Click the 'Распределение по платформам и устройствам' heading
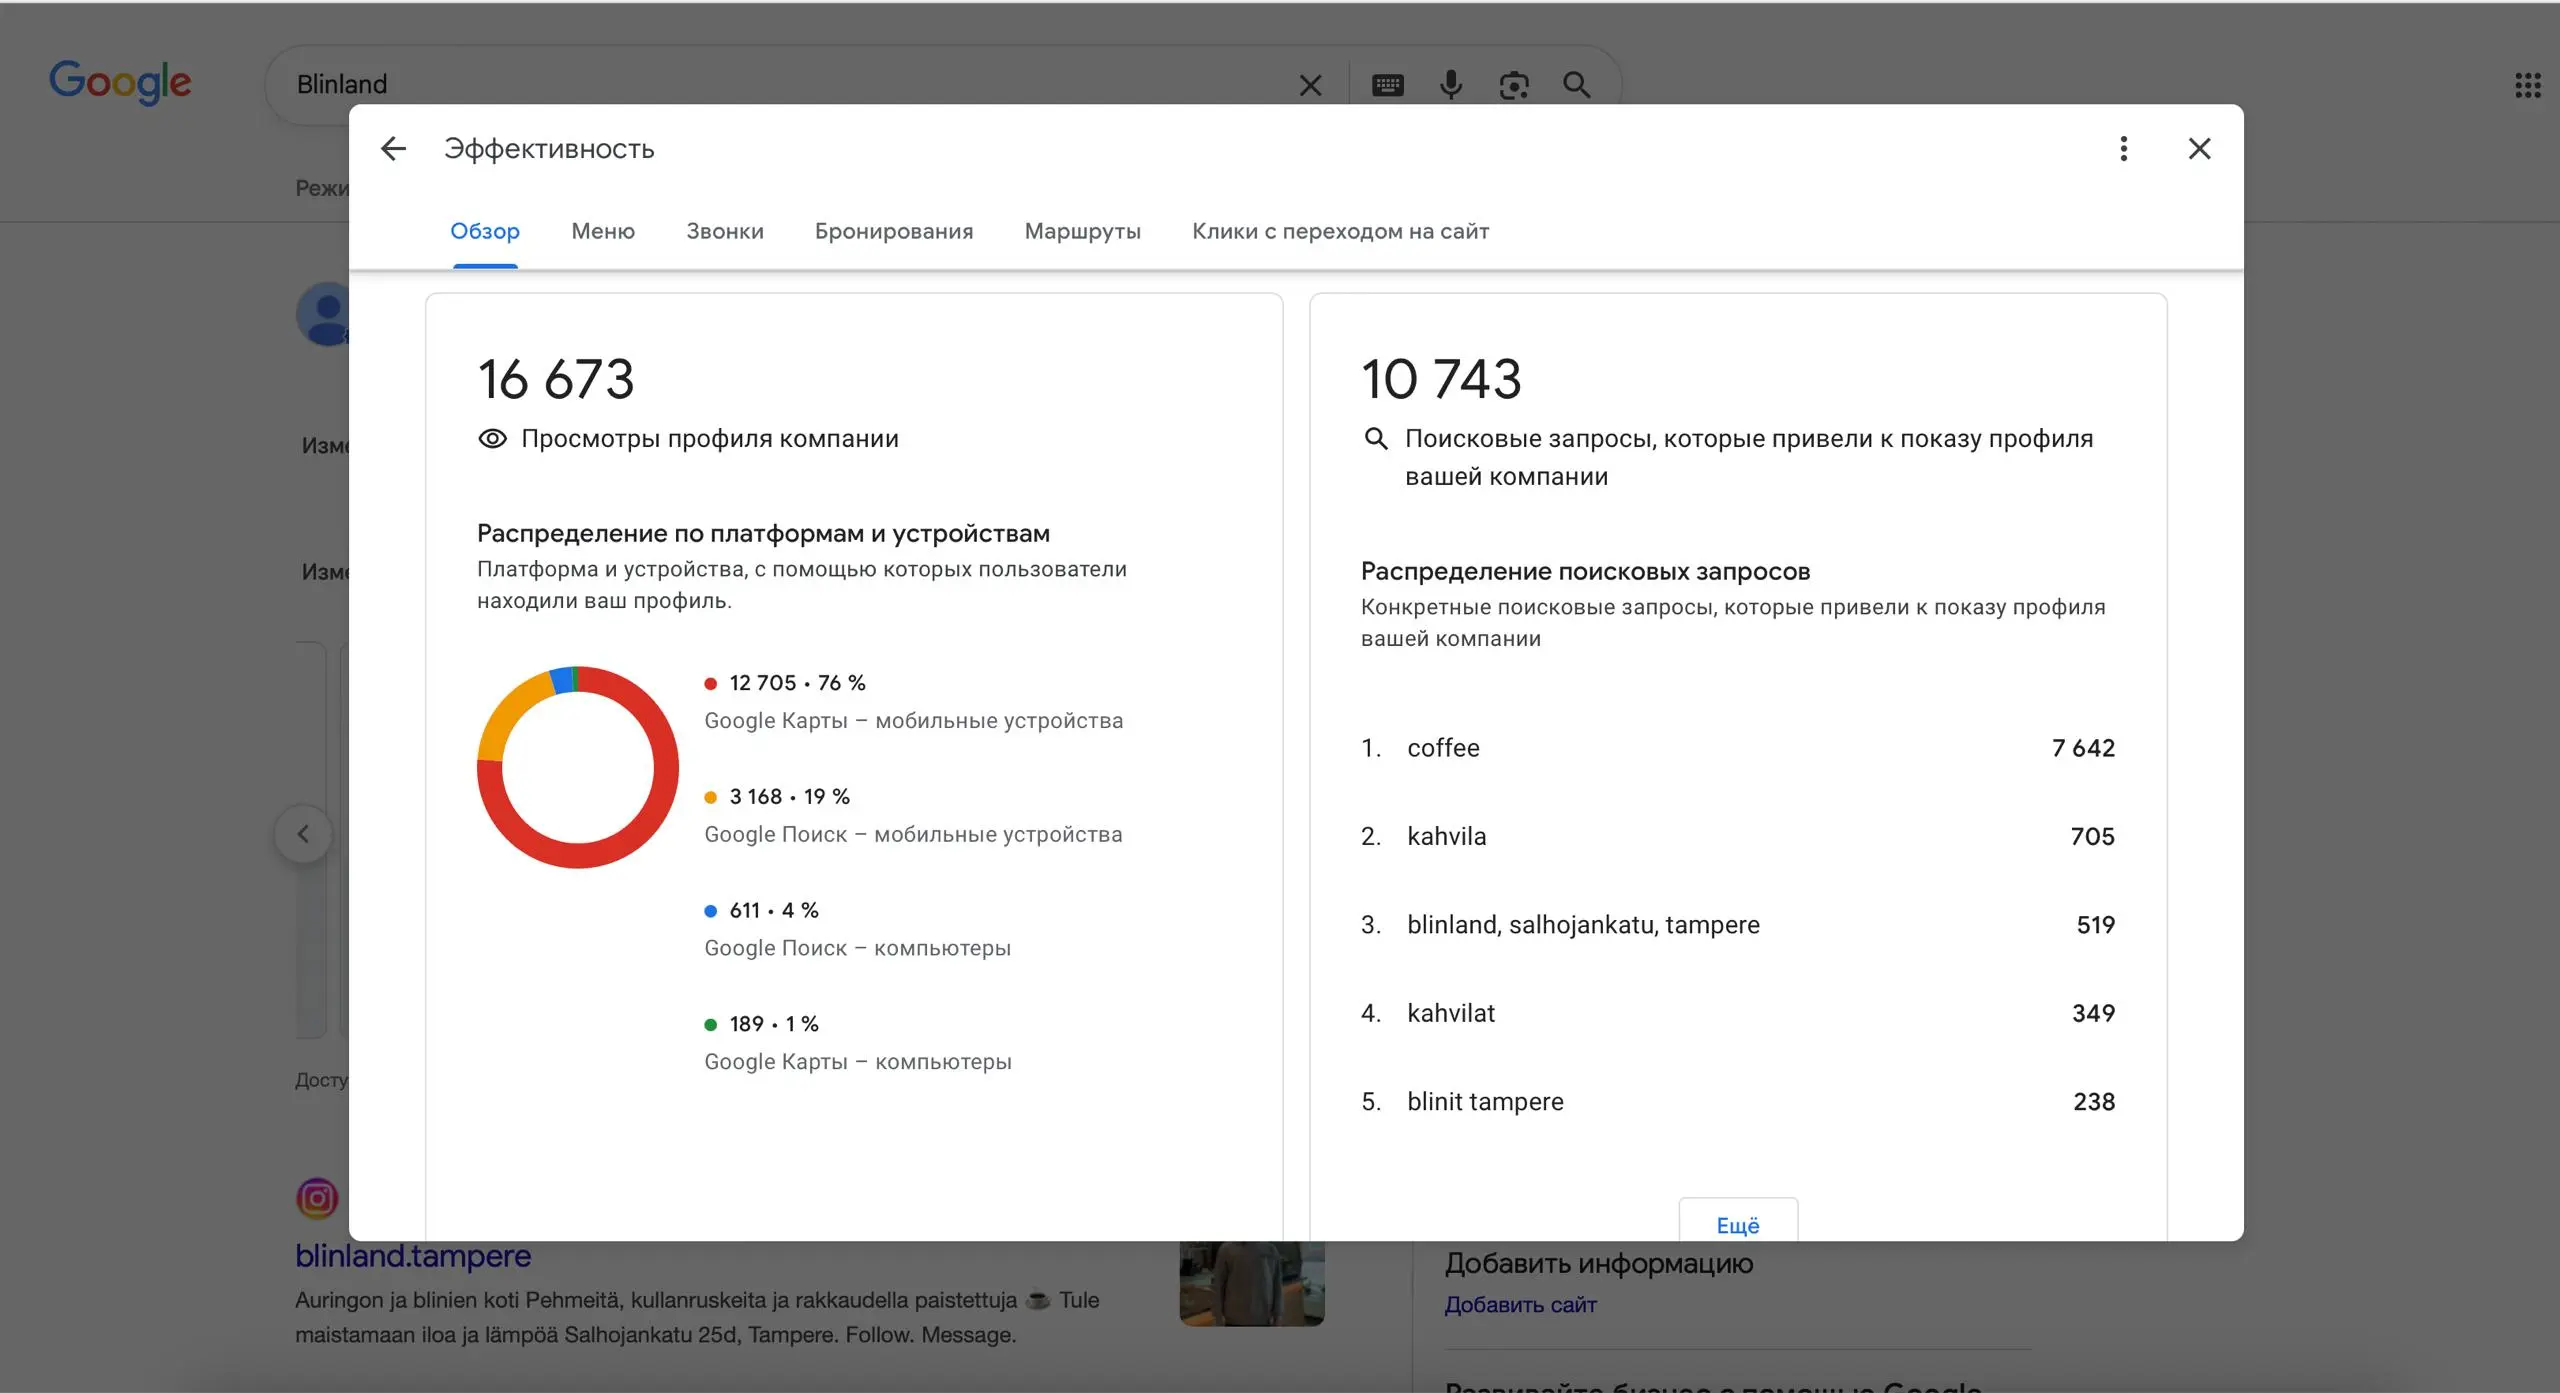Screen dimensions: 2560x1393 click(763, 534)
